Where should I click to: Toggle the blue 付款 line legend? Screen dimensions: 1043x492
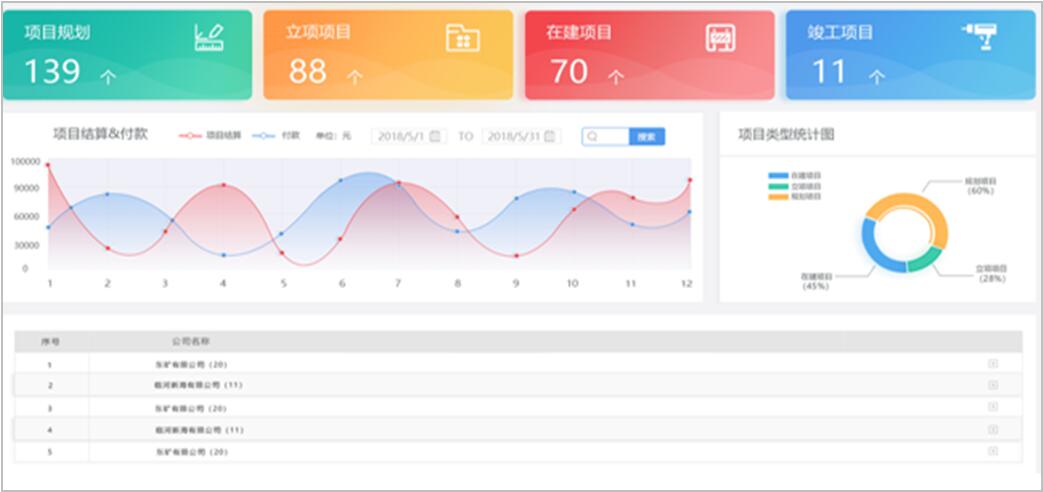tap(276, 136)
